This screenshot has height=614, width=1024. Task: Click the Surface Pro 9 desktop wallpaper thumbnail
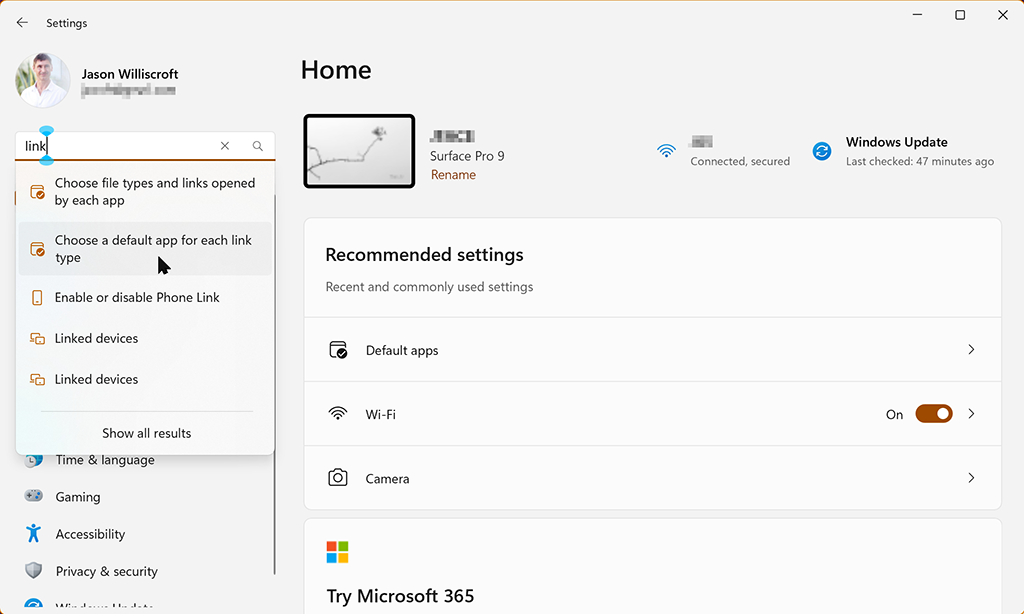(359, 151)
